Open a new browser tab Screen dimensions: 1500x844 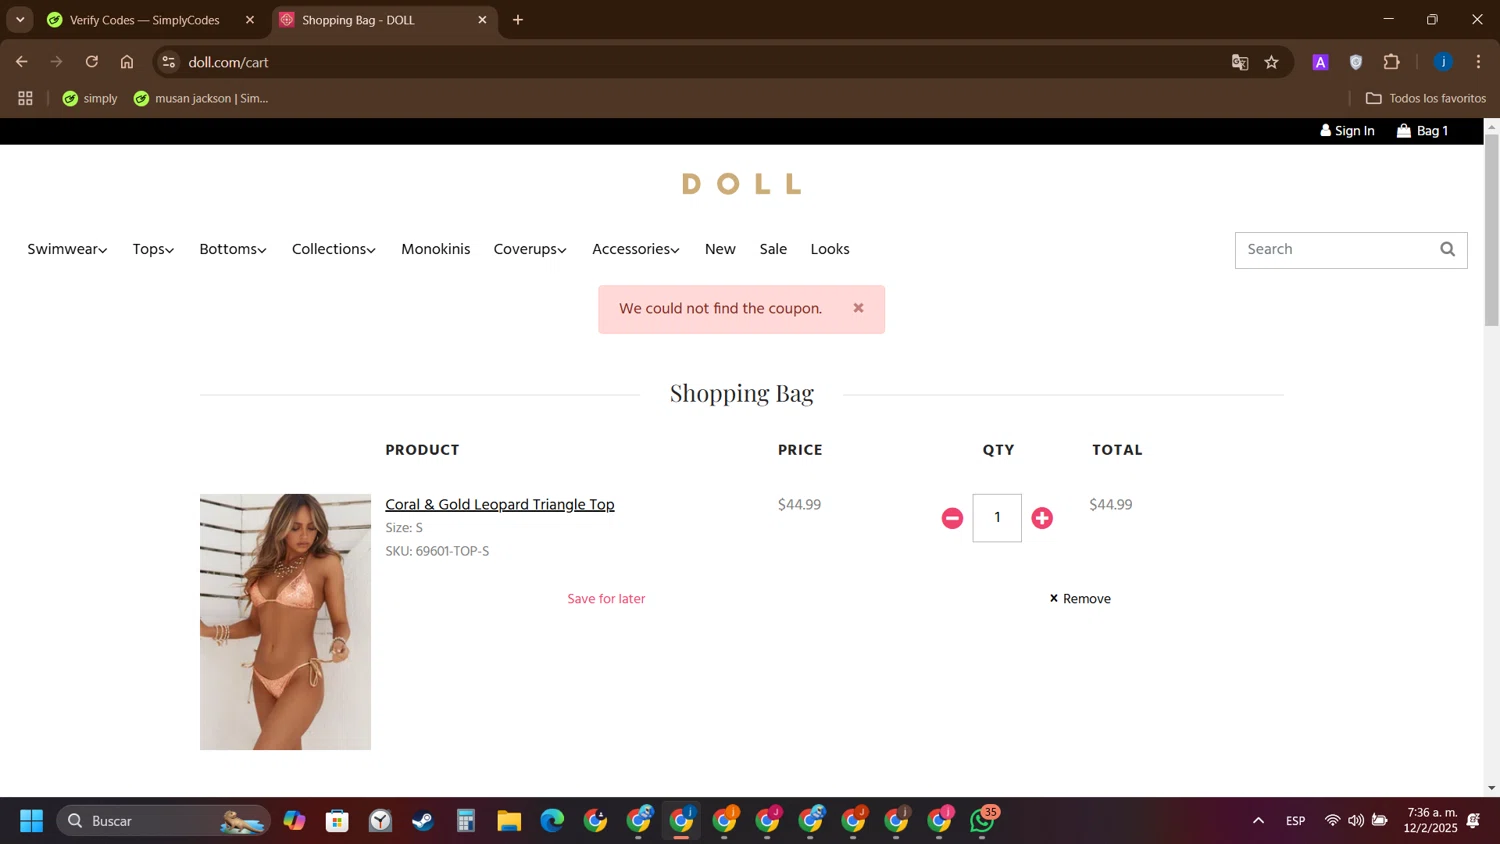(518, 20)
